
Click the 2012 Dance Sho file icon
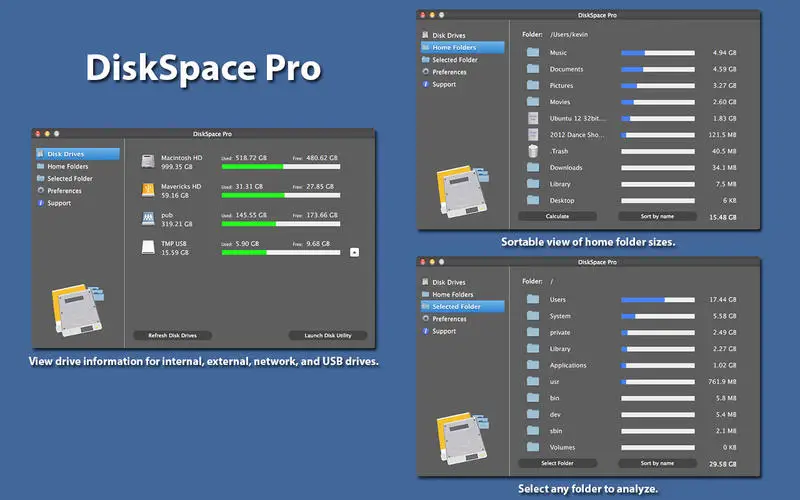tap(533, 134)
